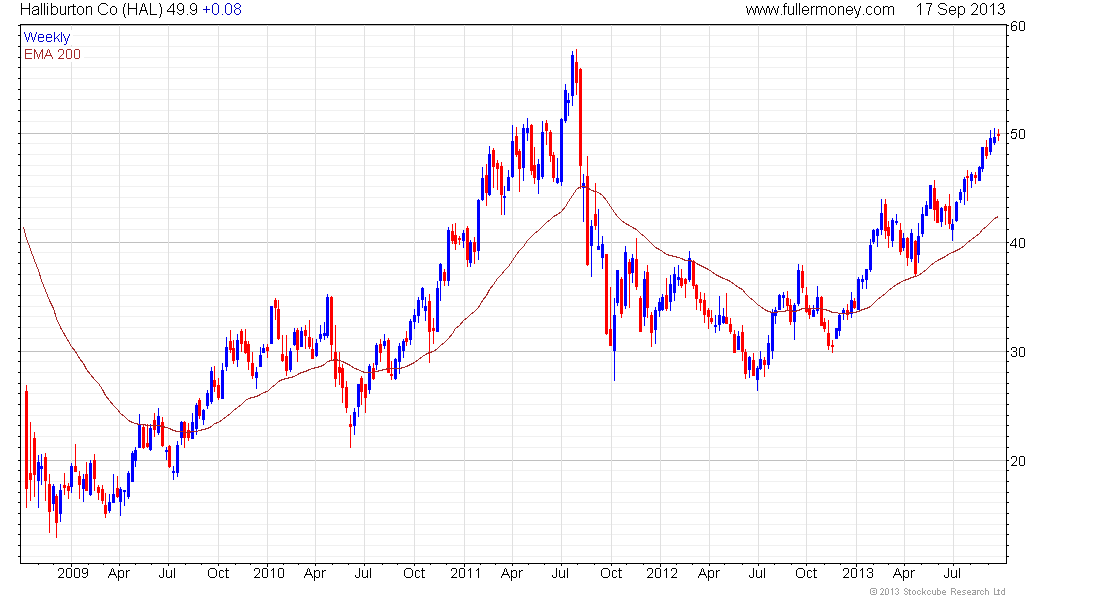Click the price change value +0.08
Screen dimensions: 1100x600
(222, 10)
